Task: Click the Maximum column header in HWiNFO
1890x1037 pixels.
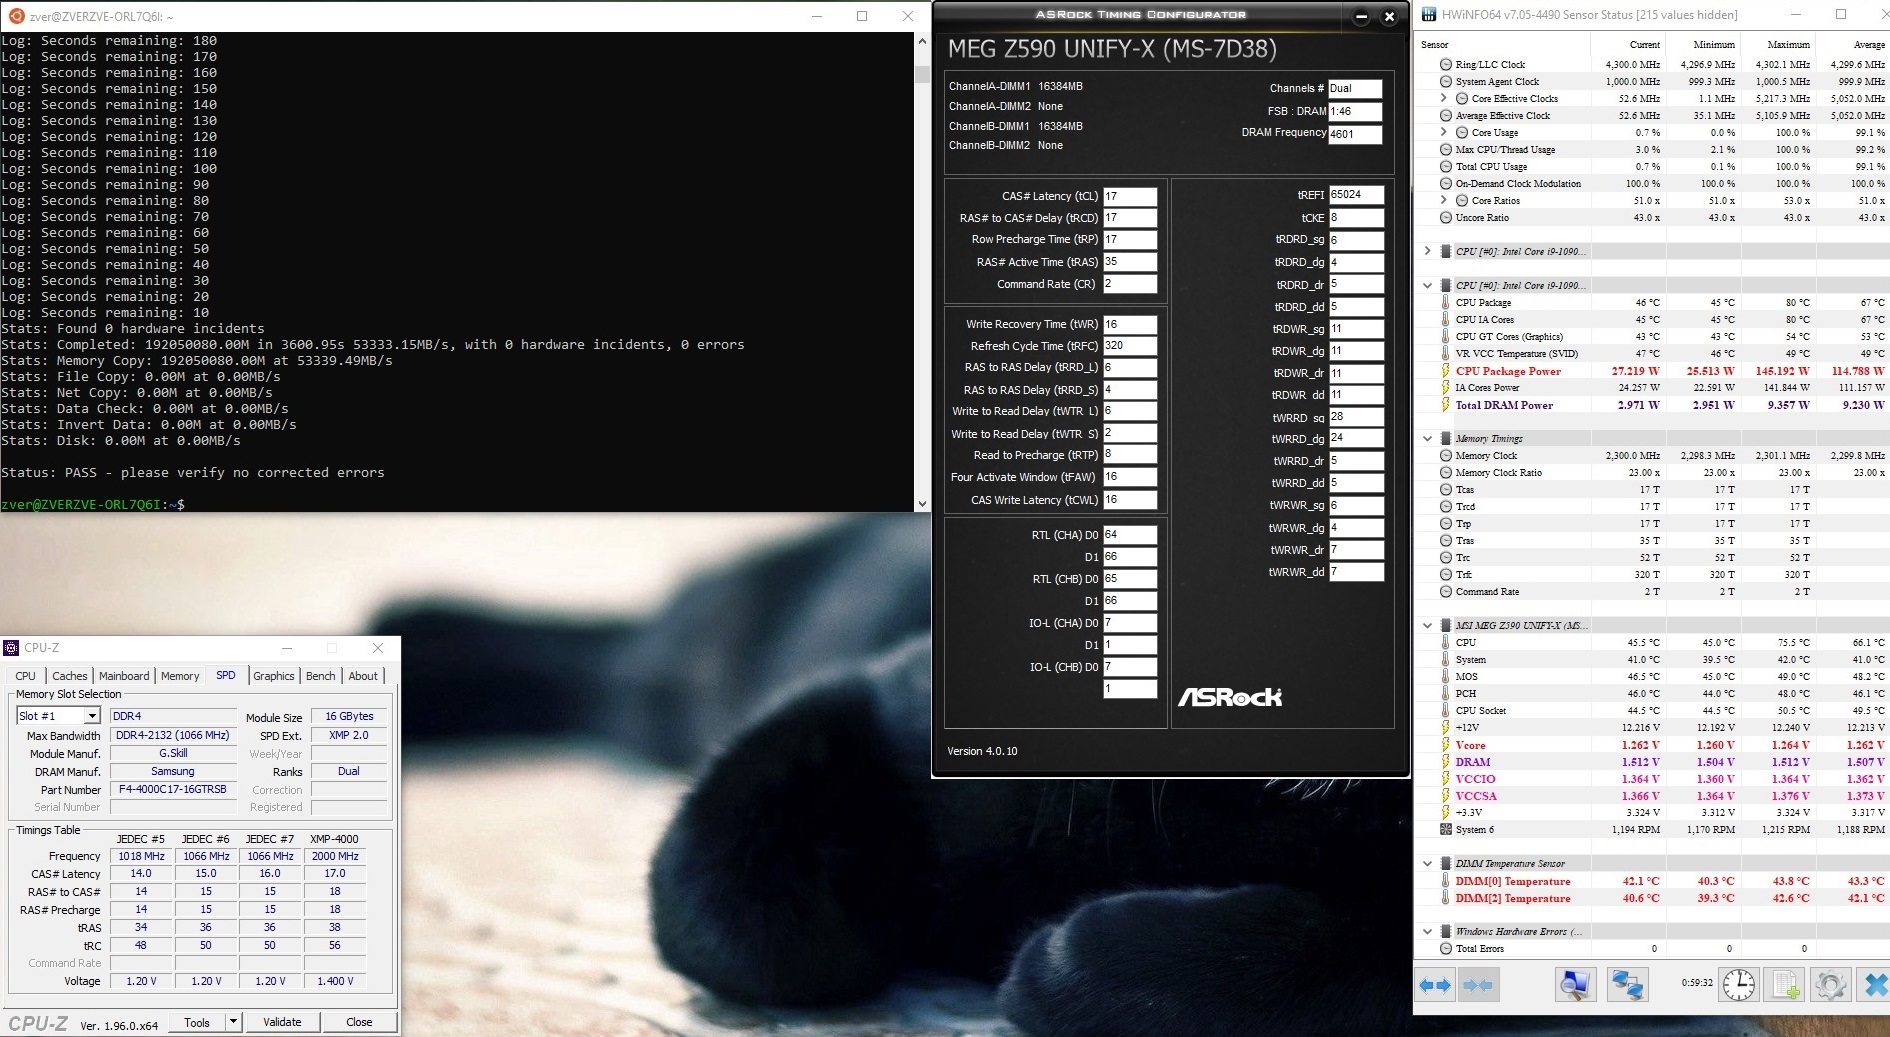Action: 1788,45
